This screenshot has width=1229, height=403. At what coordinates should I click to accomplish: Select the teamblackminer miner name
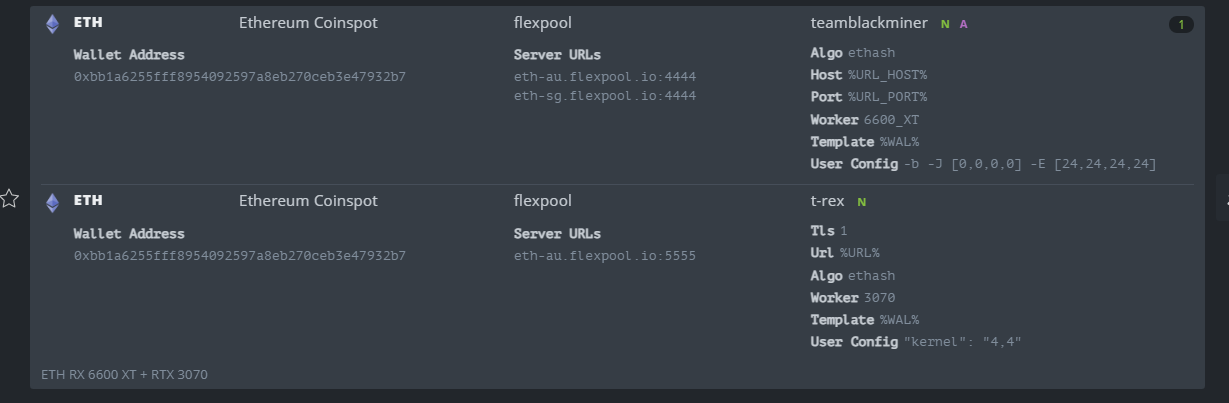click(x=869, y=23)
